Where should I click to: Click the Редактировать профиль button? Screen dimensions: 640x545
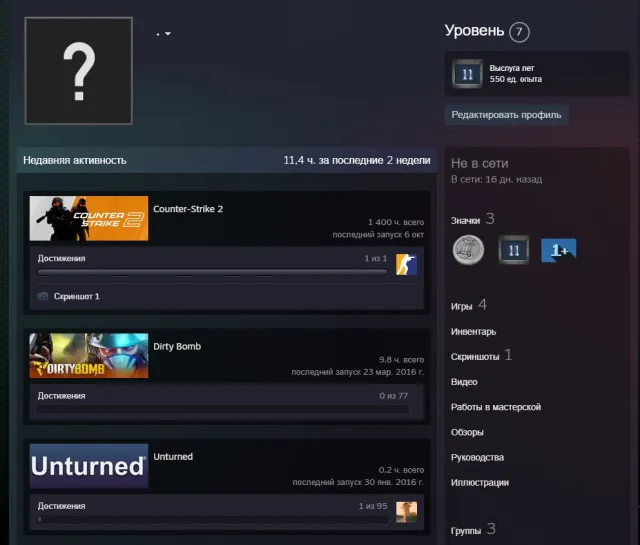tap(506, 115)
